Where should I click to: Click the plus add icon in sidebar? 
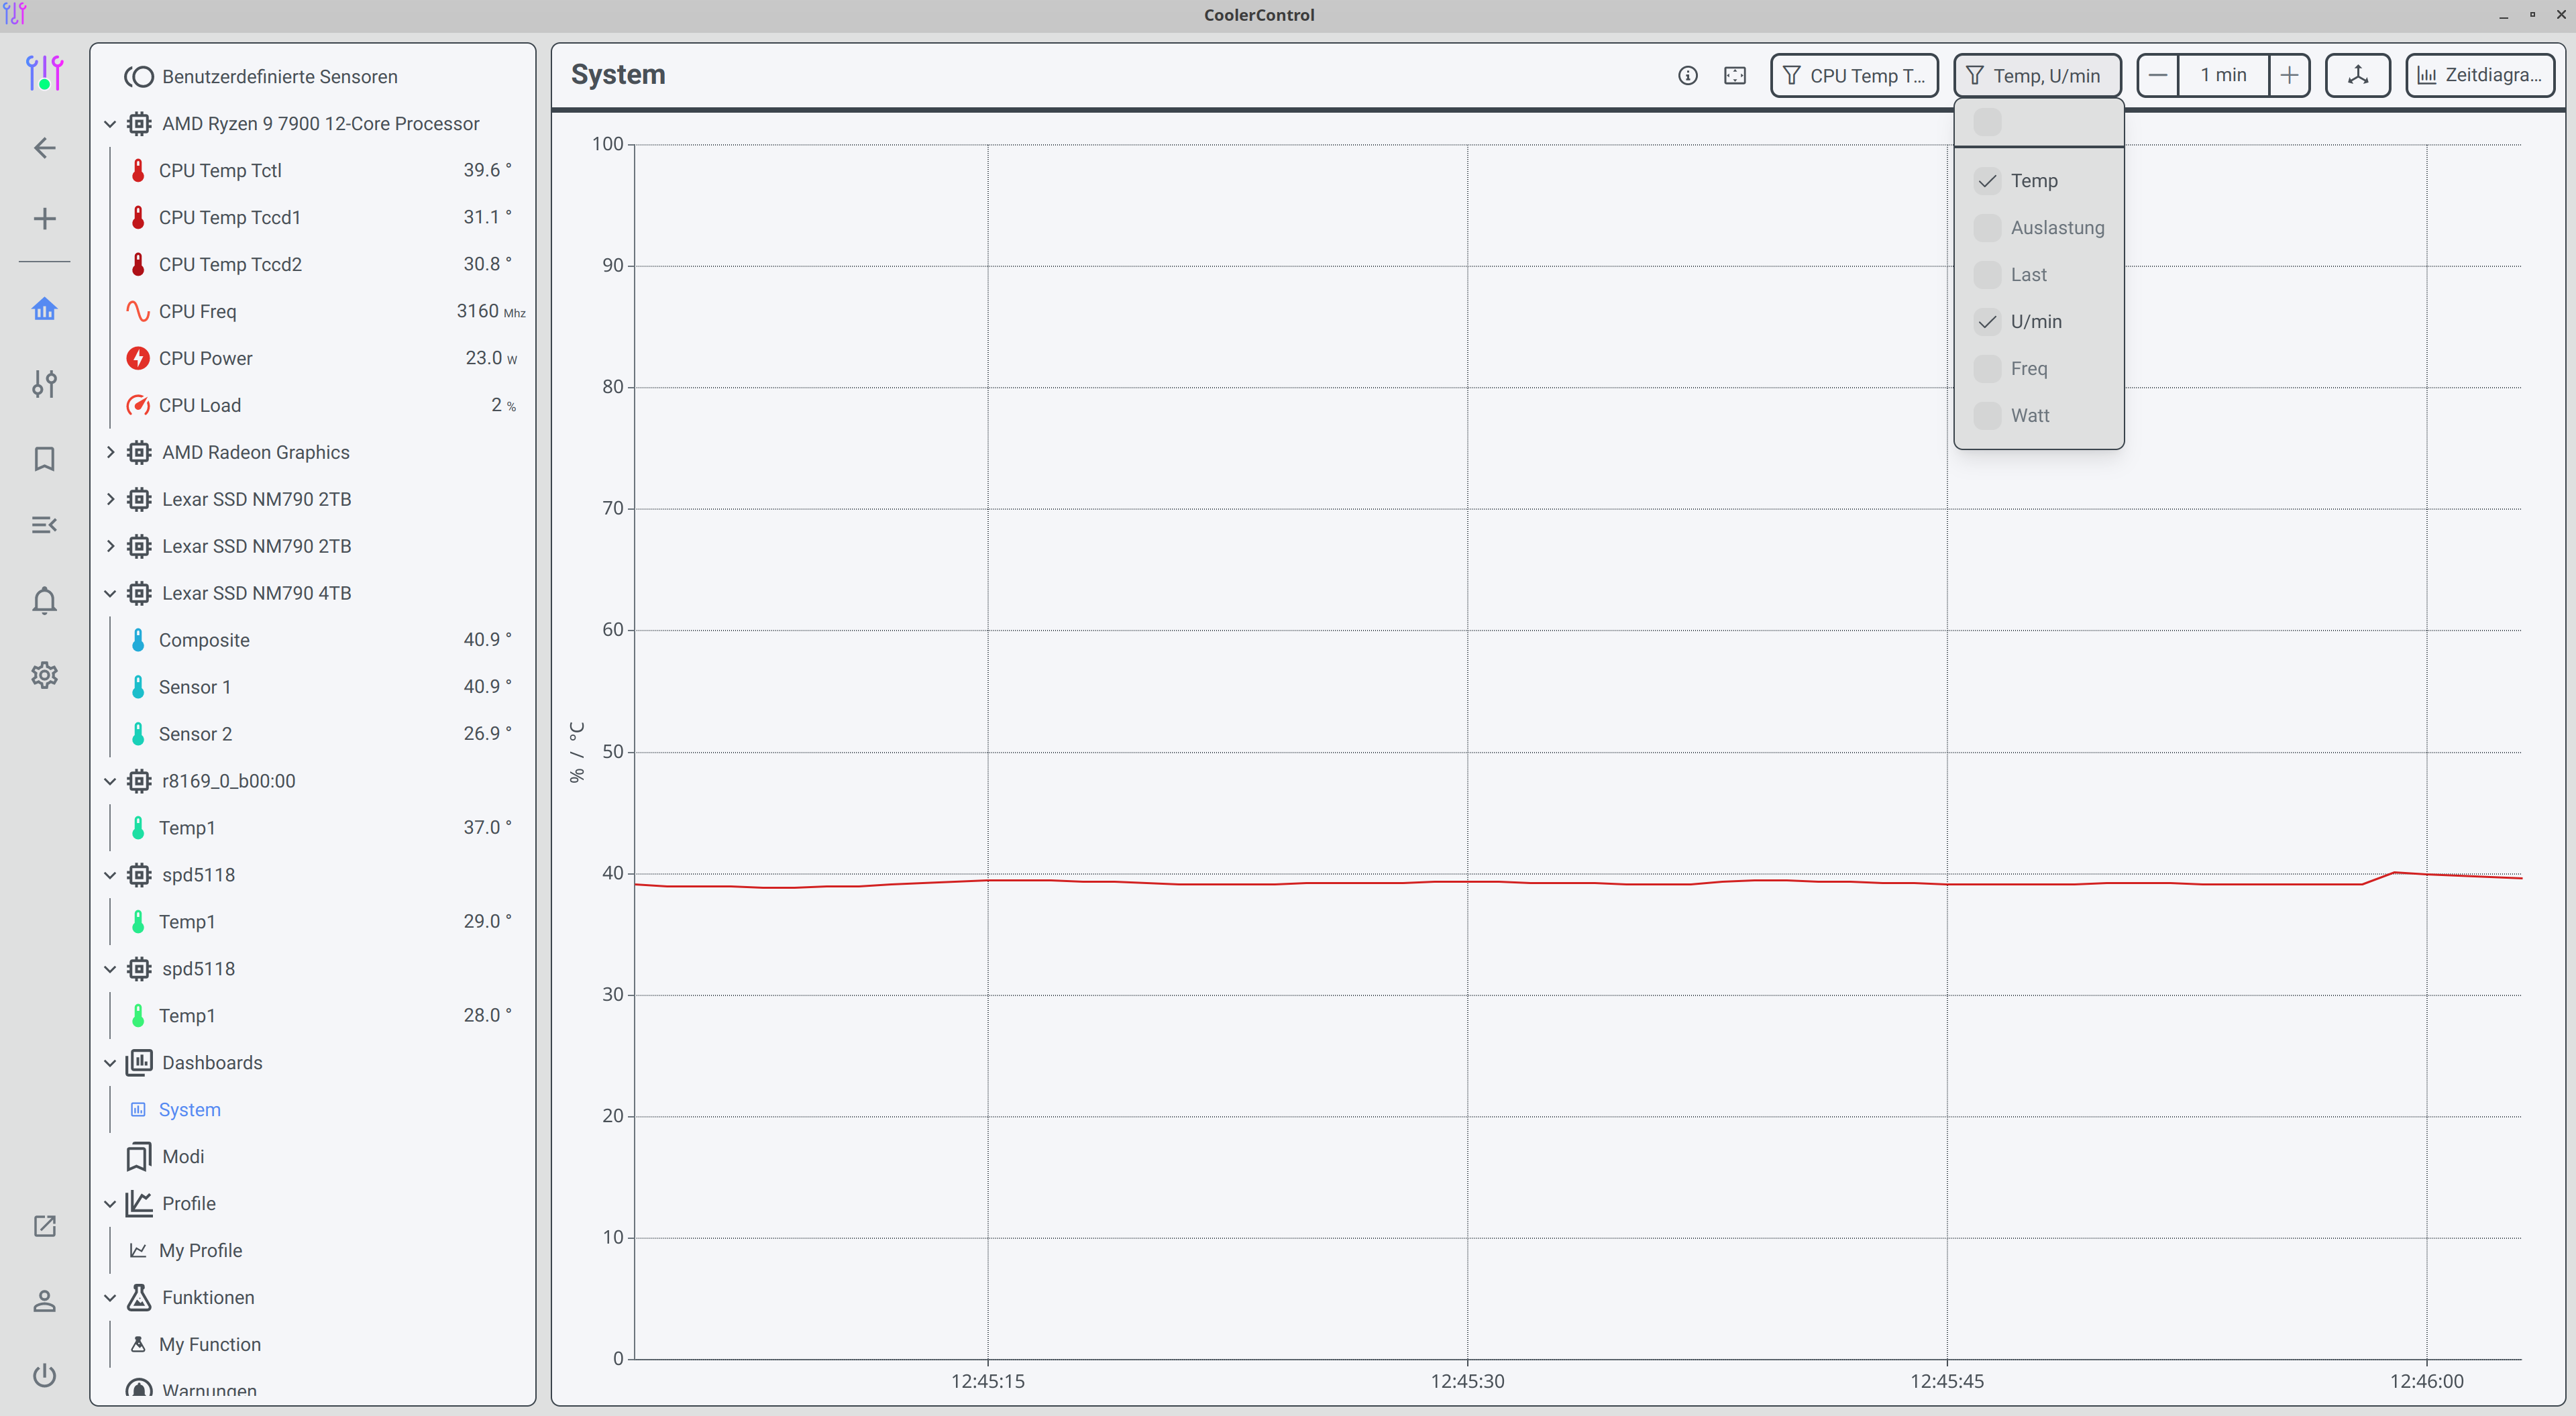click(x=44, y=219)
